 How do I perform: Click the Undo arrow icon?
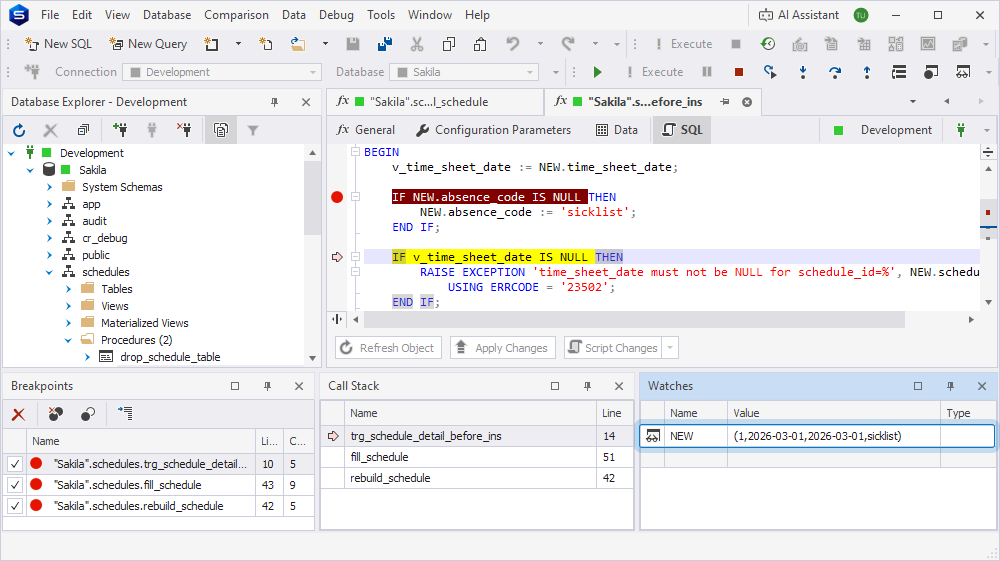[513, 44]
